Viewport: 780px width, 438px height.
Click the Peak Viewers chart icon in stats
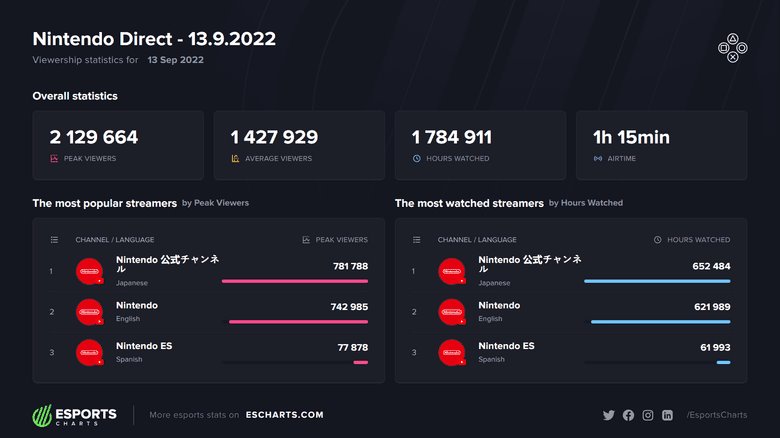point(54,158)
